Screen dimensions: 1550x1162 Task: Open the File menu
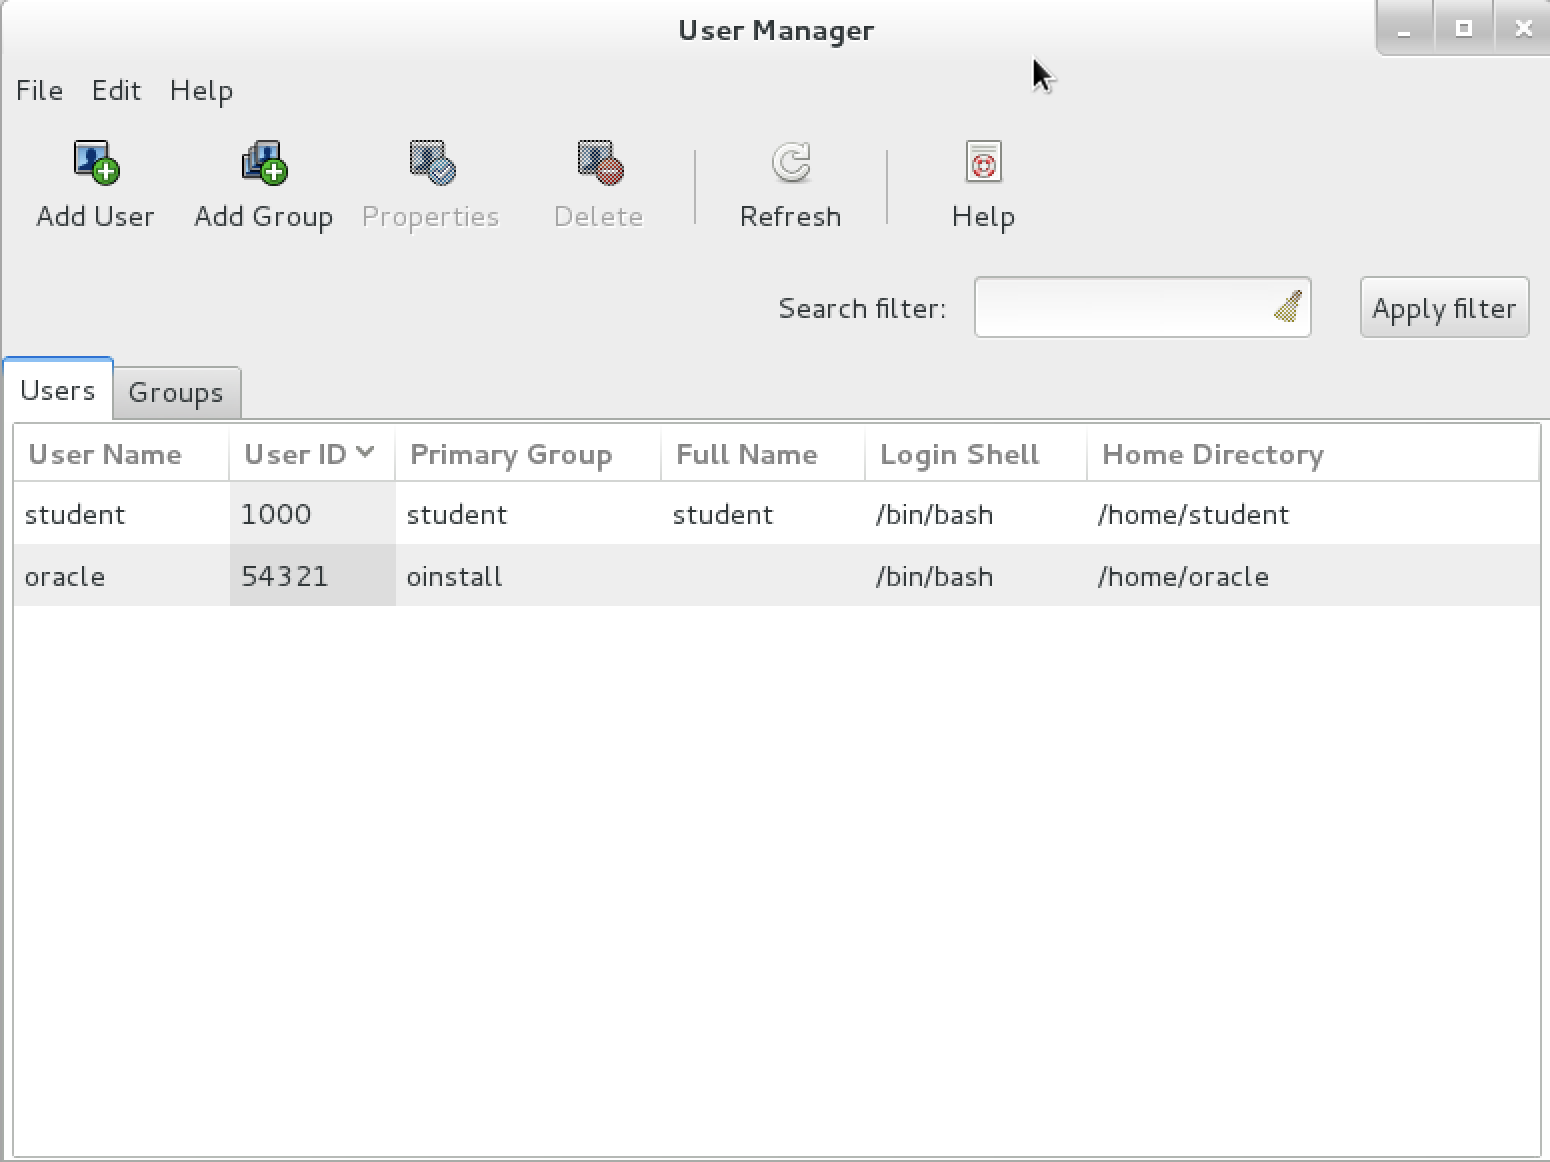[40, 90]
